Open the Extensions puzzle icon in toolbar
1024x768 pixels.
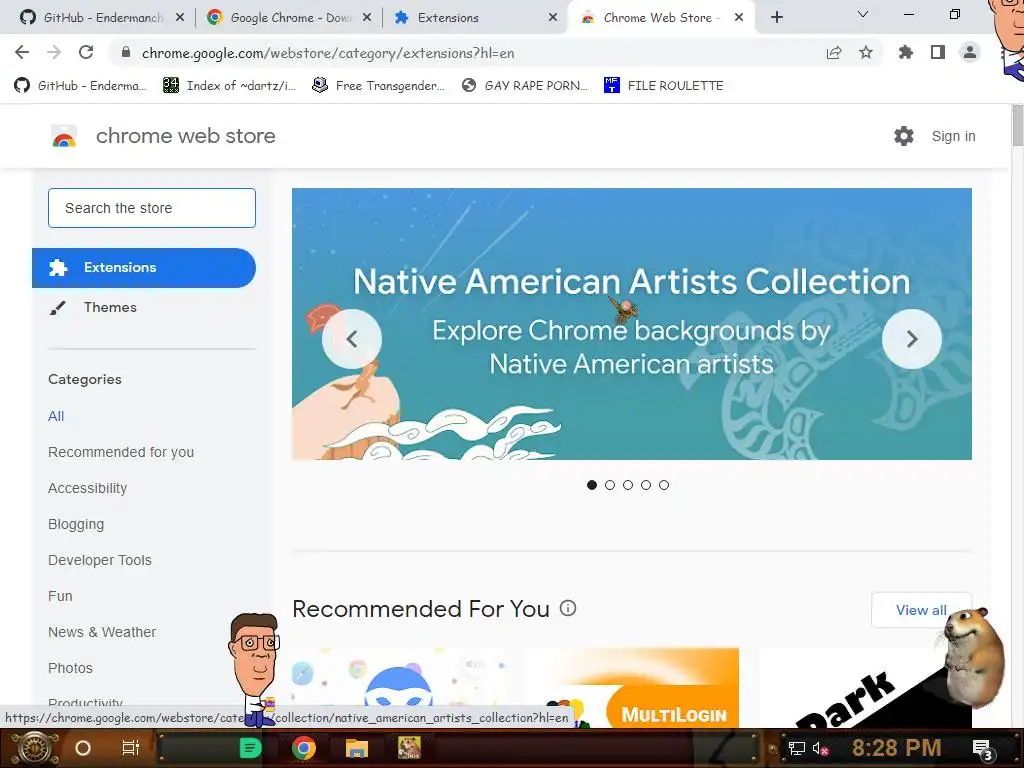click(x=906, y=52)
